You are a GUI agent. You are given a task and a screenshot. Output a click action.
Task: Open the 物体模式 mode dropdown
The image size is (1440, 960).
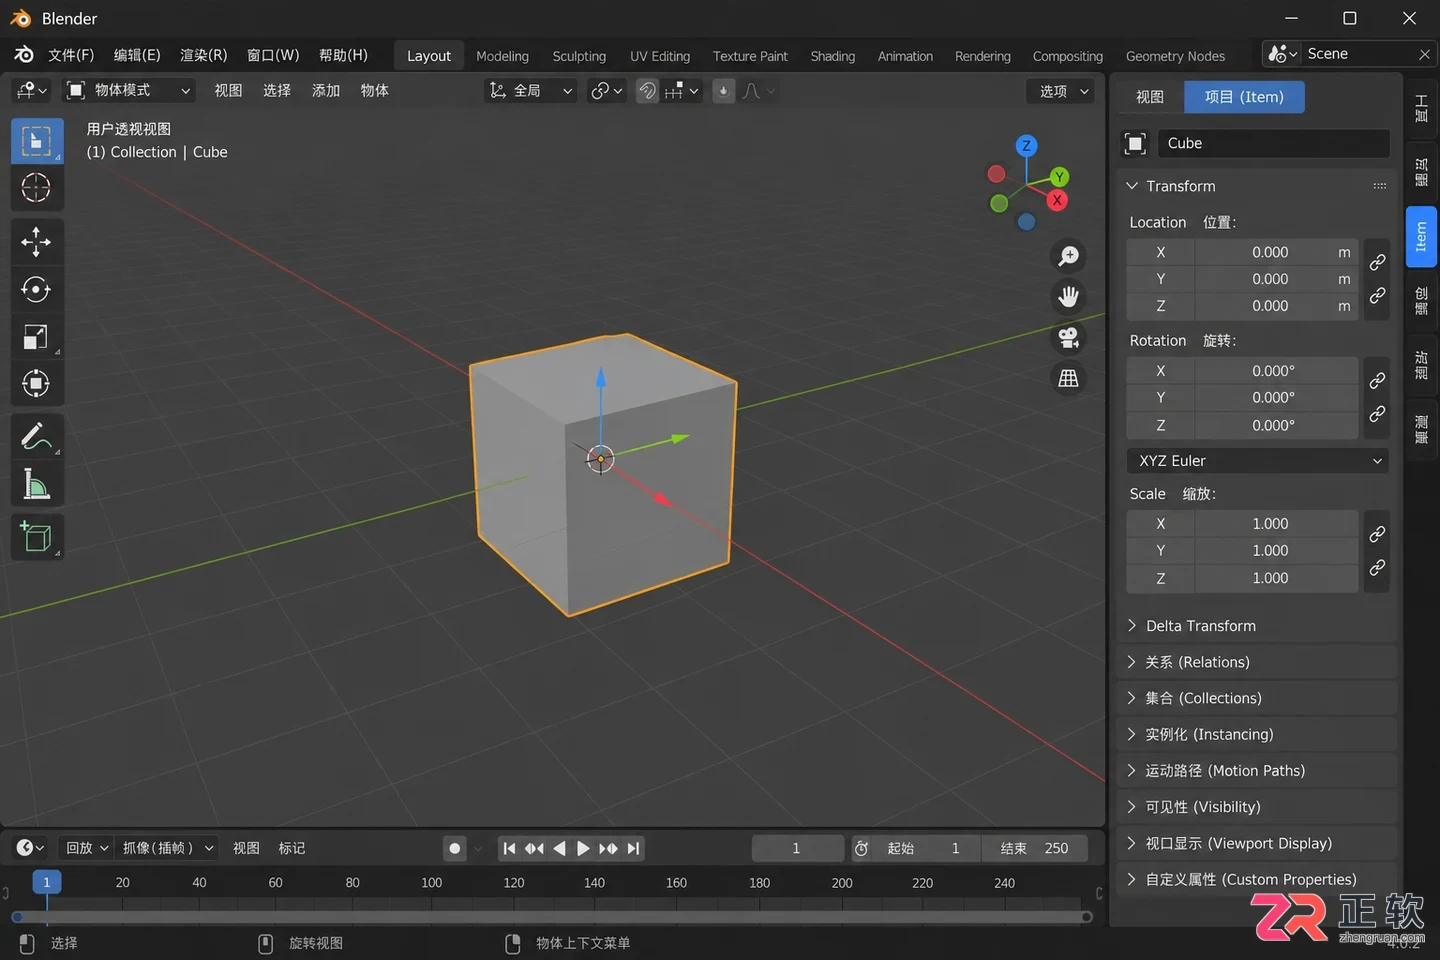tap(129, 91)
